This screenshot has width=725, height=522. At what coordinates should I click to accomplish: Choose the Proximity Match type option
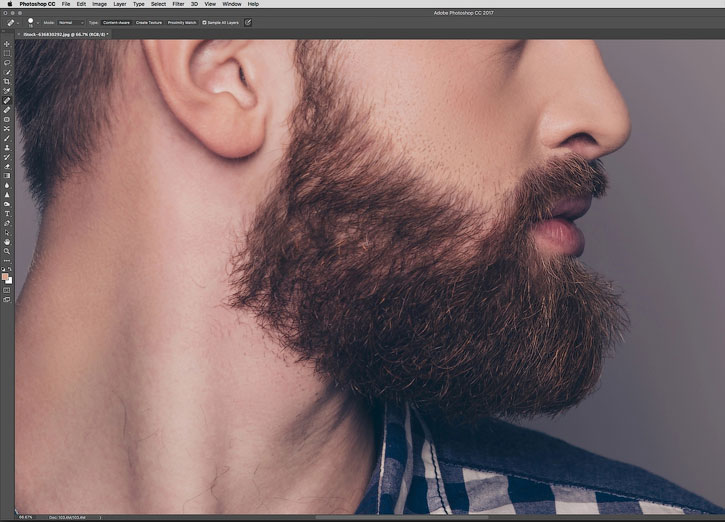182,23
